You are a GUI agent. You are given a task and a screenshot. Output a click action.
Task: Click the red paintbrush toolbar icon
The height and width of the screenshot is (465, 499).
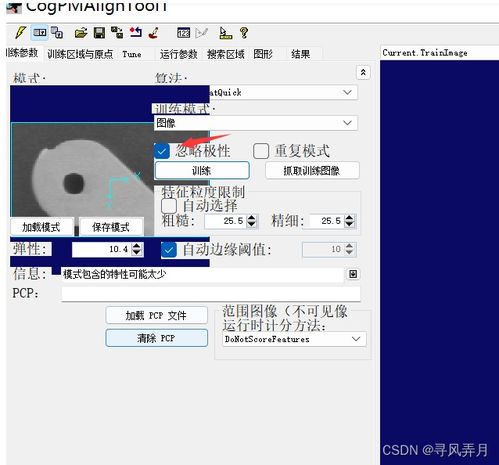coord(154,33)
